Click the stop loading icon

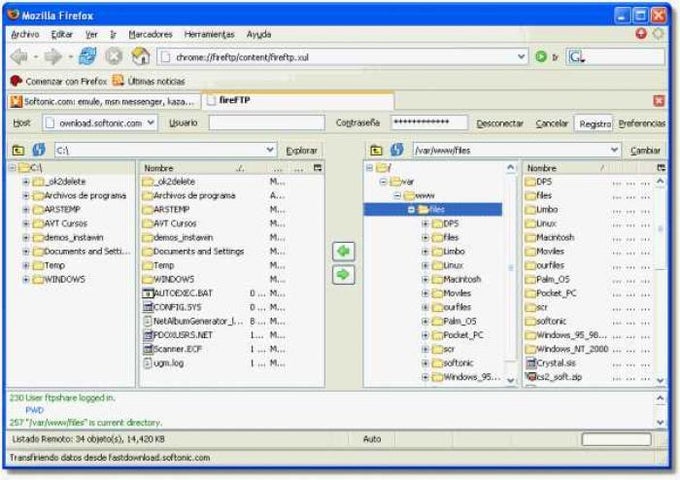click(114, 56)
